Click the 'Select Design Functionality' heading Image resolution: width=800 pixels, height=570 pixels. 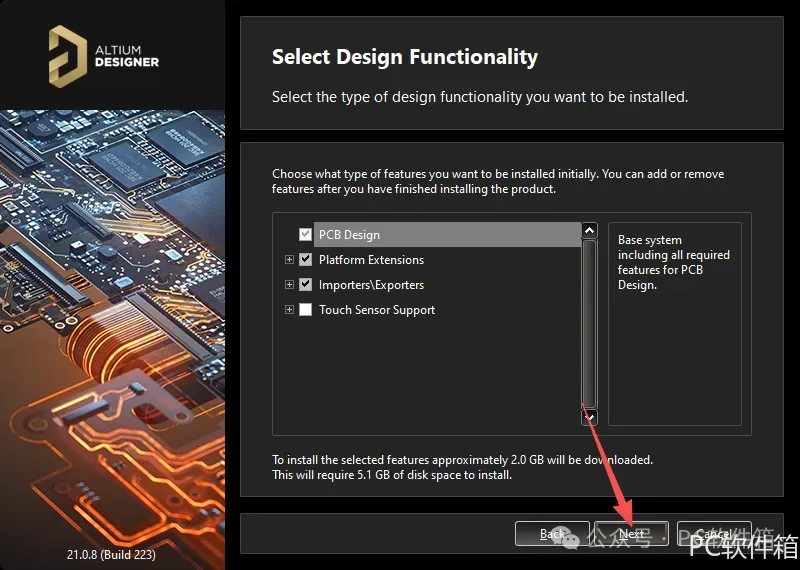405,57
